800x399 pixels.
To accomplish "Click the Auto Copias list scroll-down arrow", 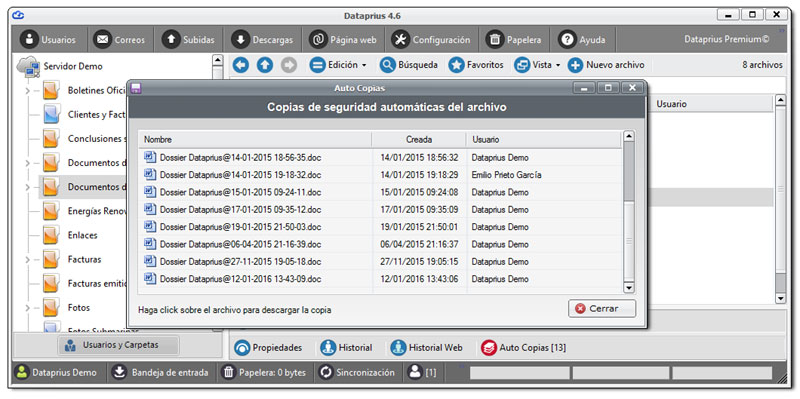I will pyautogui.click(x=629, y=288).
